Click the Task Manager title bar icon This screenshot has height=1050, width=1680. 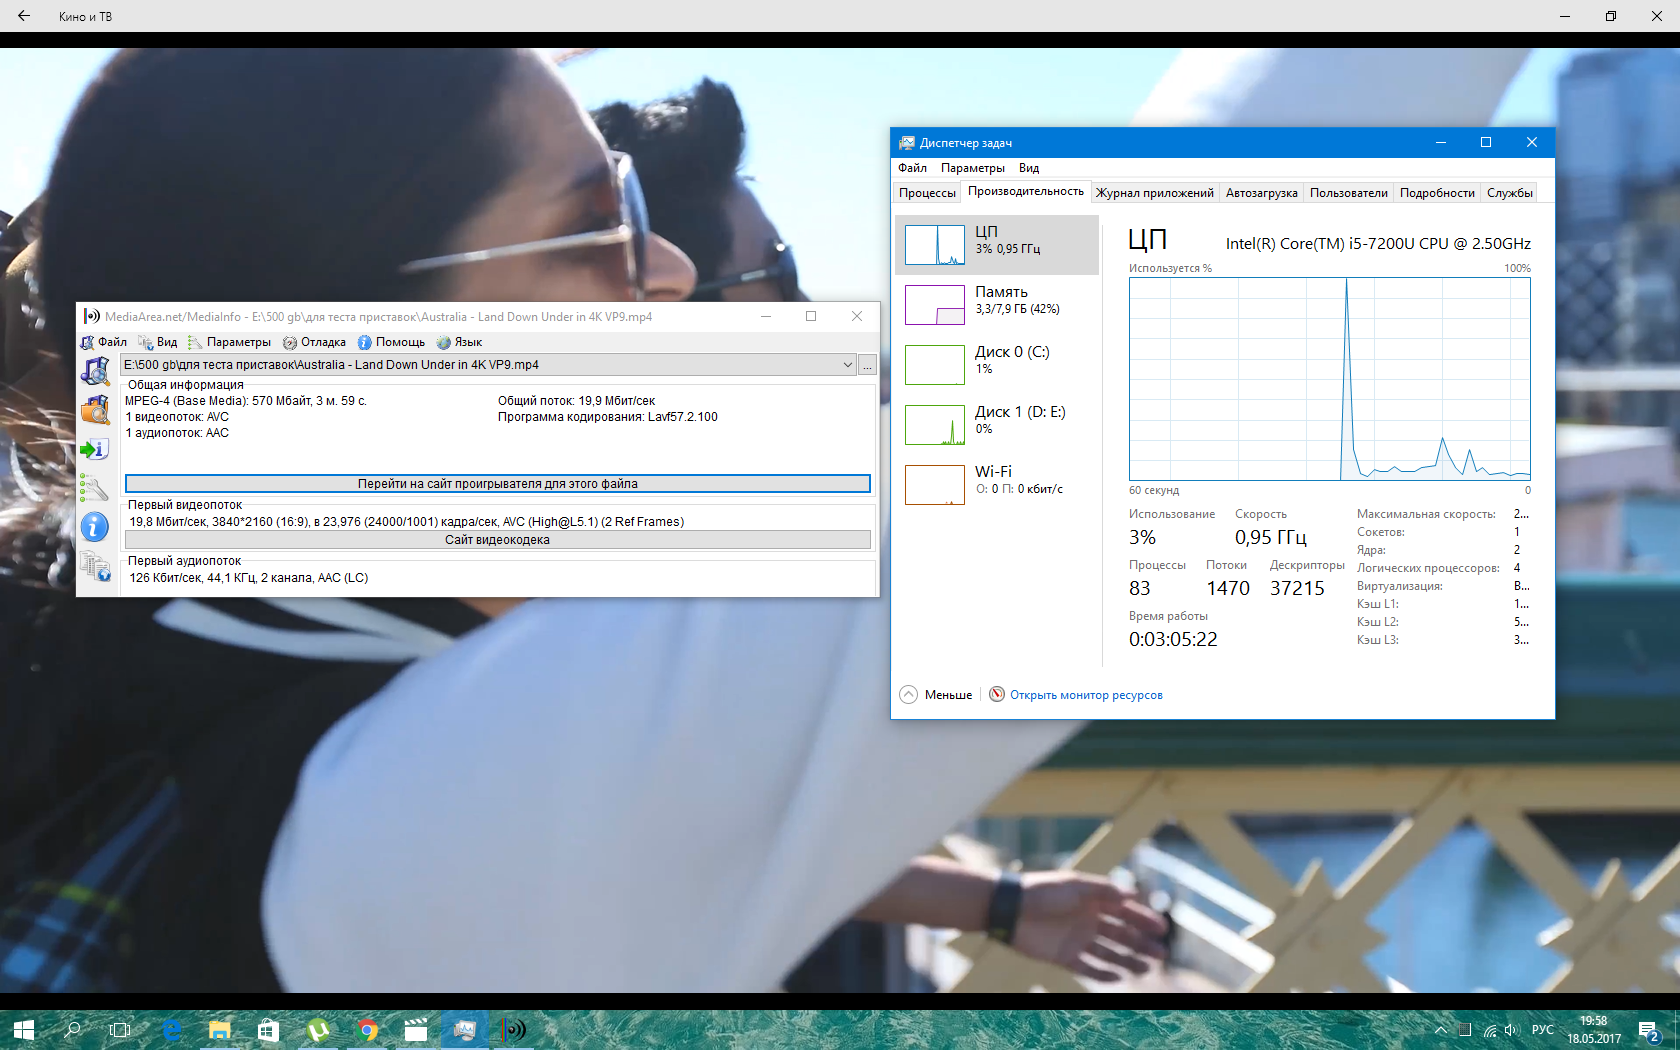point(907,143)
